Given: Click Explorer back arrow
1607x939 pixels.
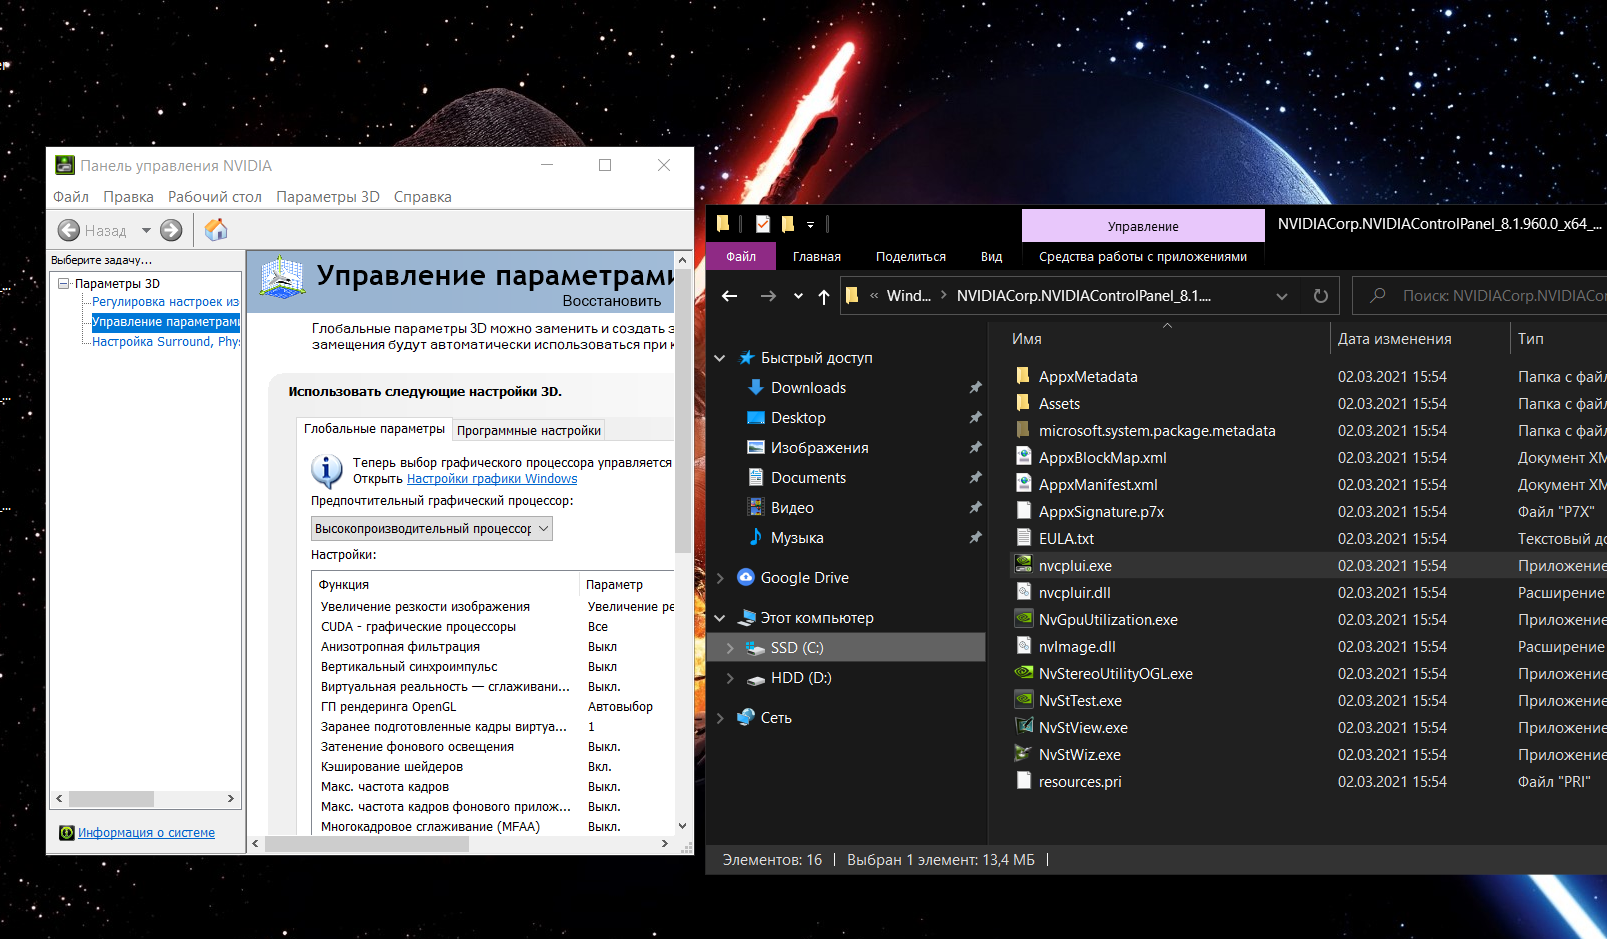Looking at the screenshot, I should tap(730, 296).
